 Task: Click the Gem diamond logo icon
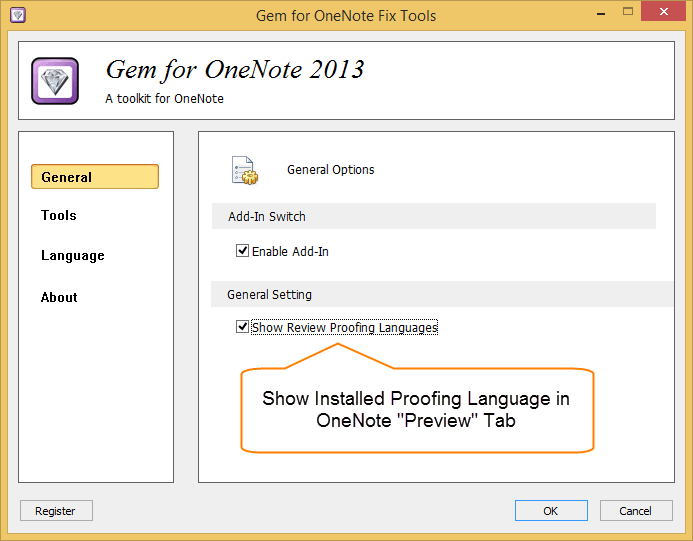(55, 81)
